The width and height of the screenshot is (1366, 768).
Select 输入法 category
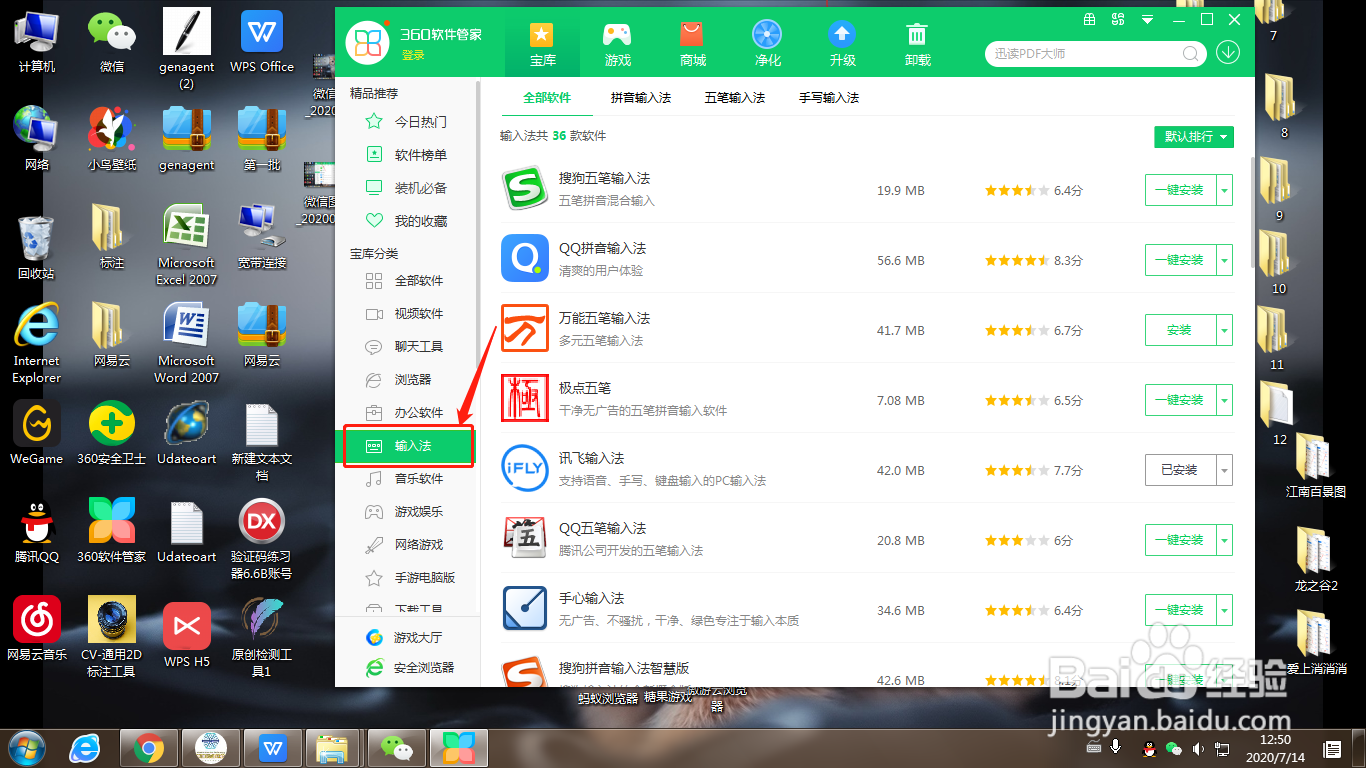coord(408,446)
